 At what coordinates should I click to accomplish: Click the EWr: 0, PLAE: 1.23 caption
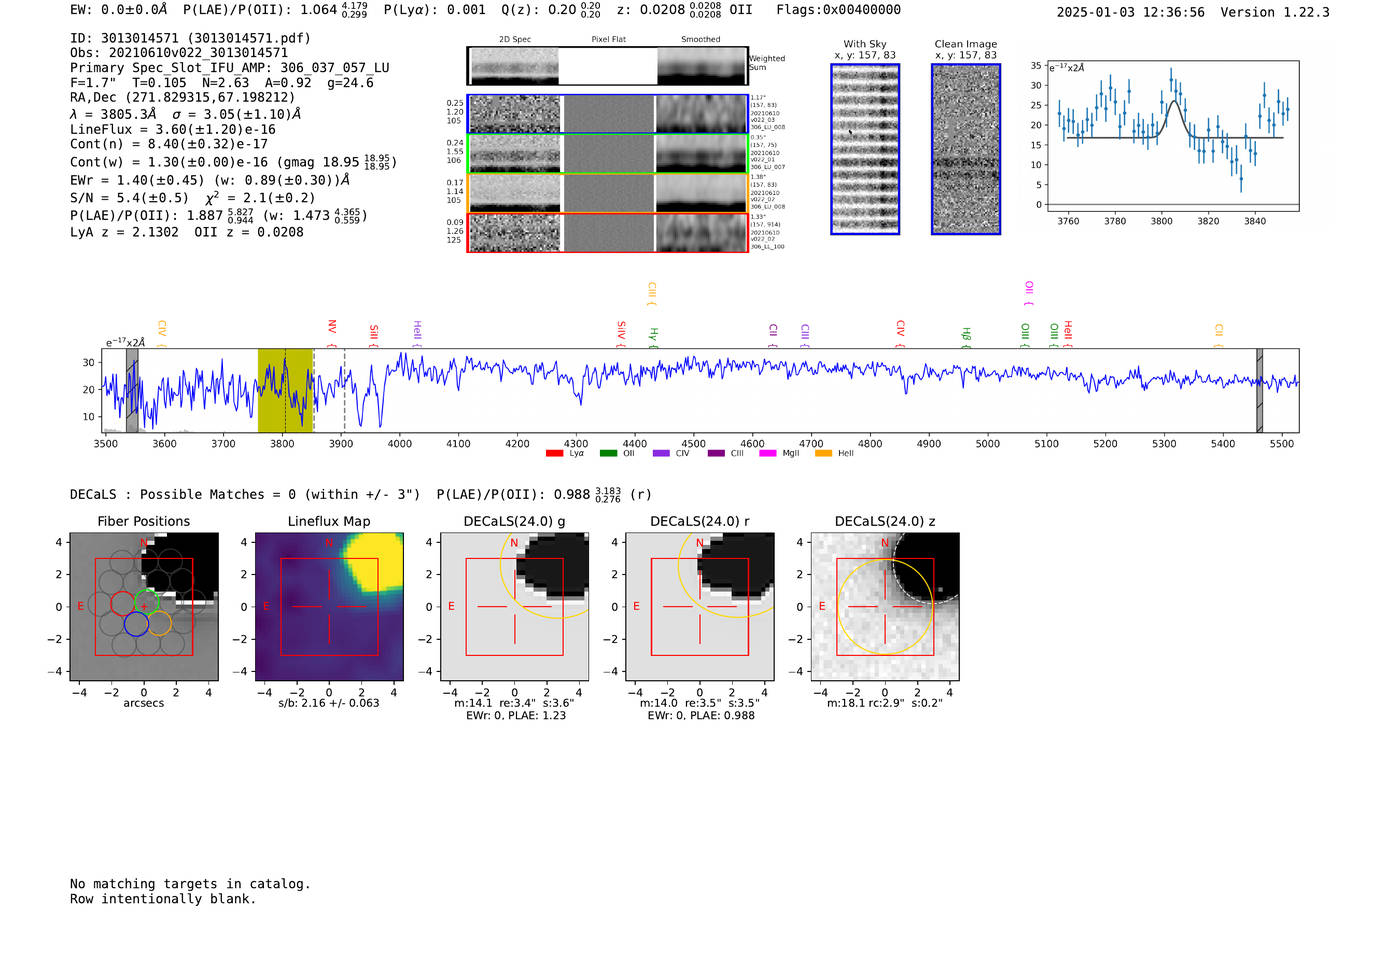516,715
